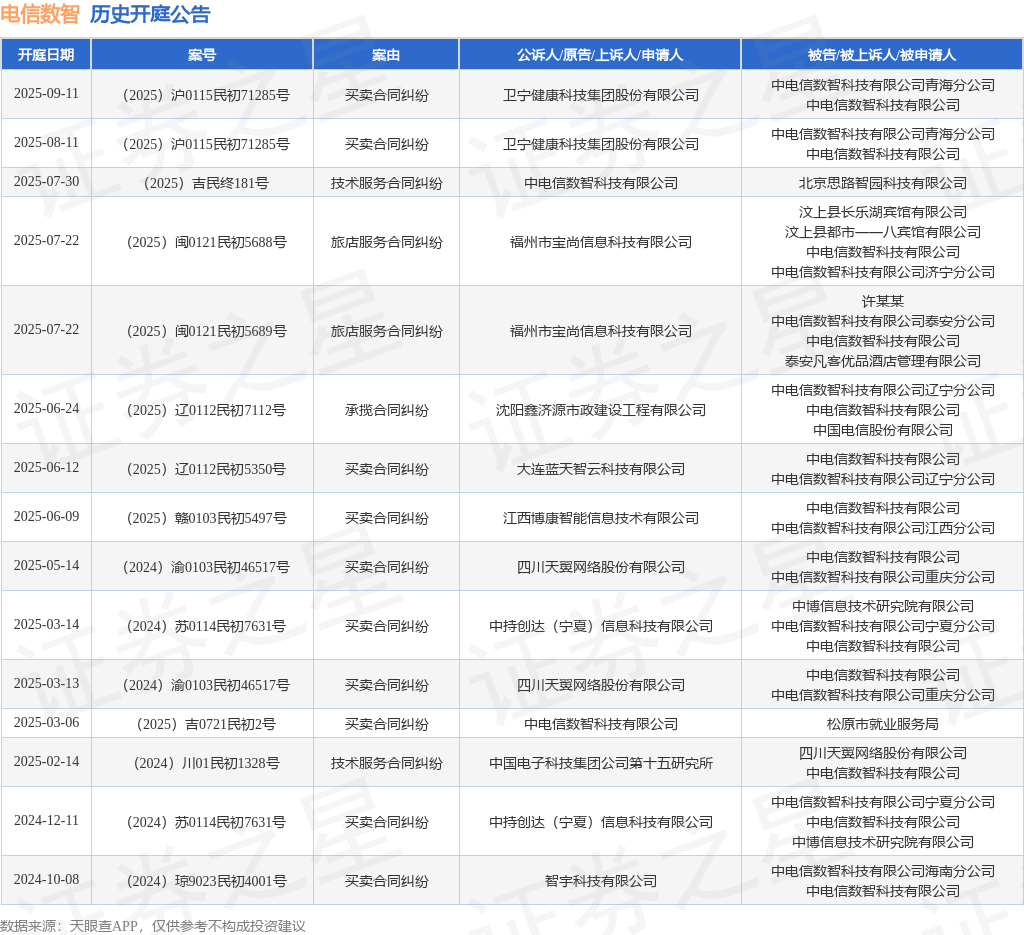Click the 被告/被上诉人/被申请人 column header

[x=882, y=55]
